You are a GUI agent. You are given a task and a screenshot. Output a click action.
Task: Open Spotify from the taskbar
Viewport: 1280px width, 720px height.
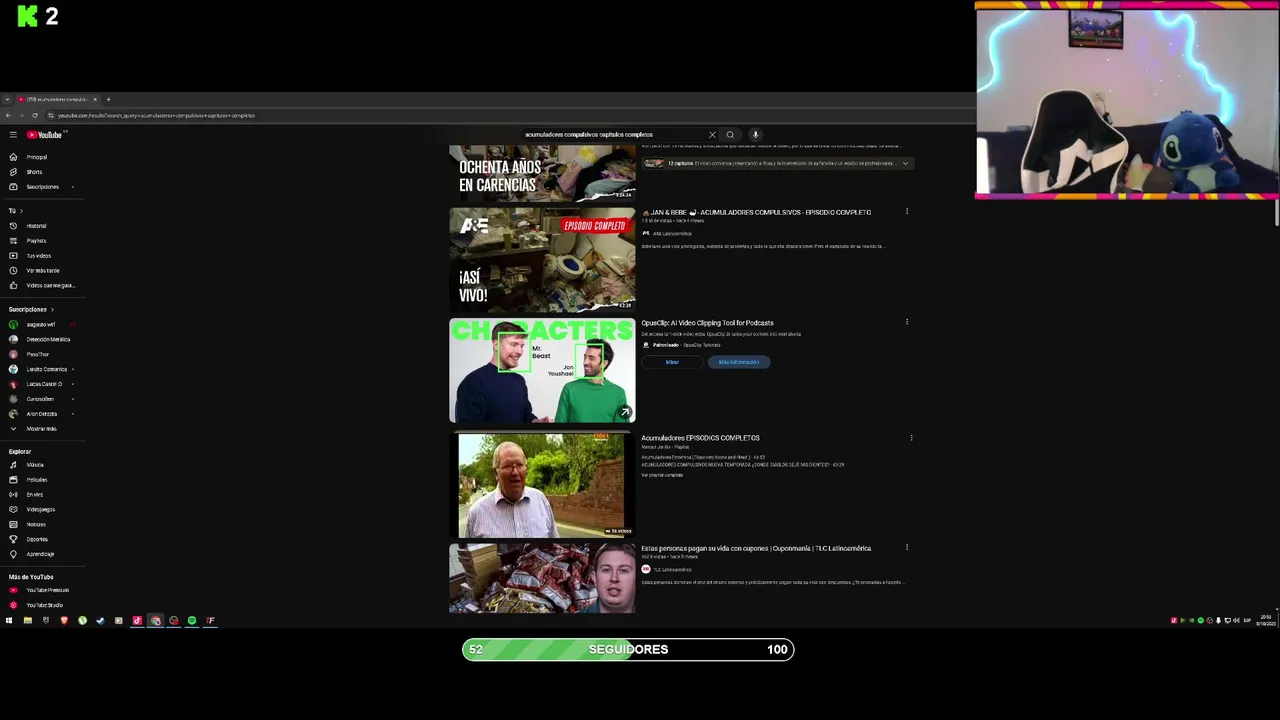pos(192,621)
